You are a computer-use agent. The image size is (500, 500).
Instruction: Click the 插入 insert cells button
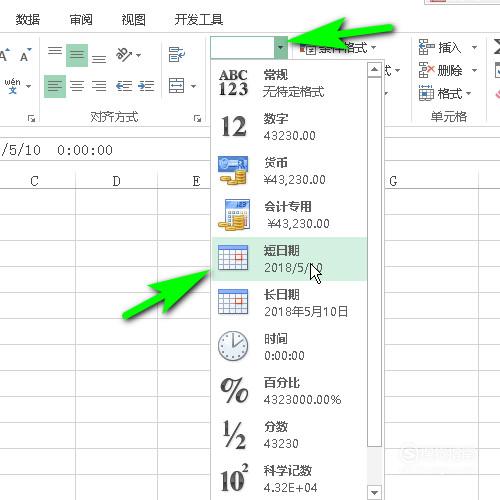click(441, 47)
